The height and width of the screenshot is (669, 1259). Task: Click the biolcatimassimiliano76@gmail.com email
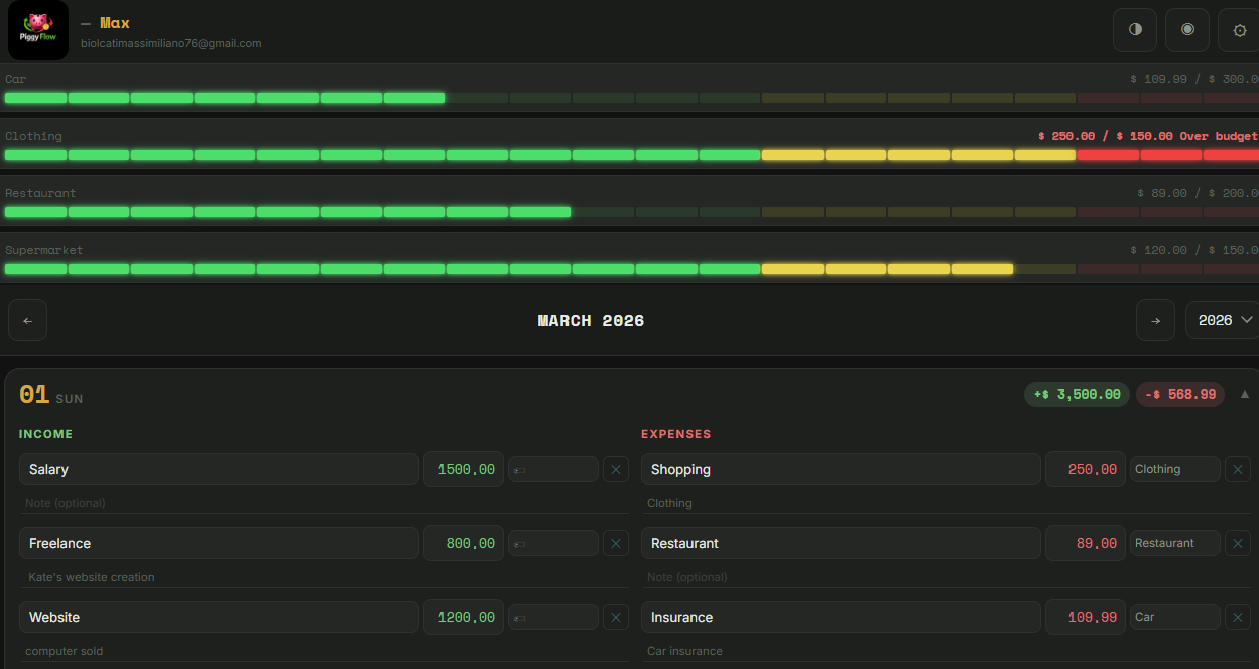click(x=171, y=43)
